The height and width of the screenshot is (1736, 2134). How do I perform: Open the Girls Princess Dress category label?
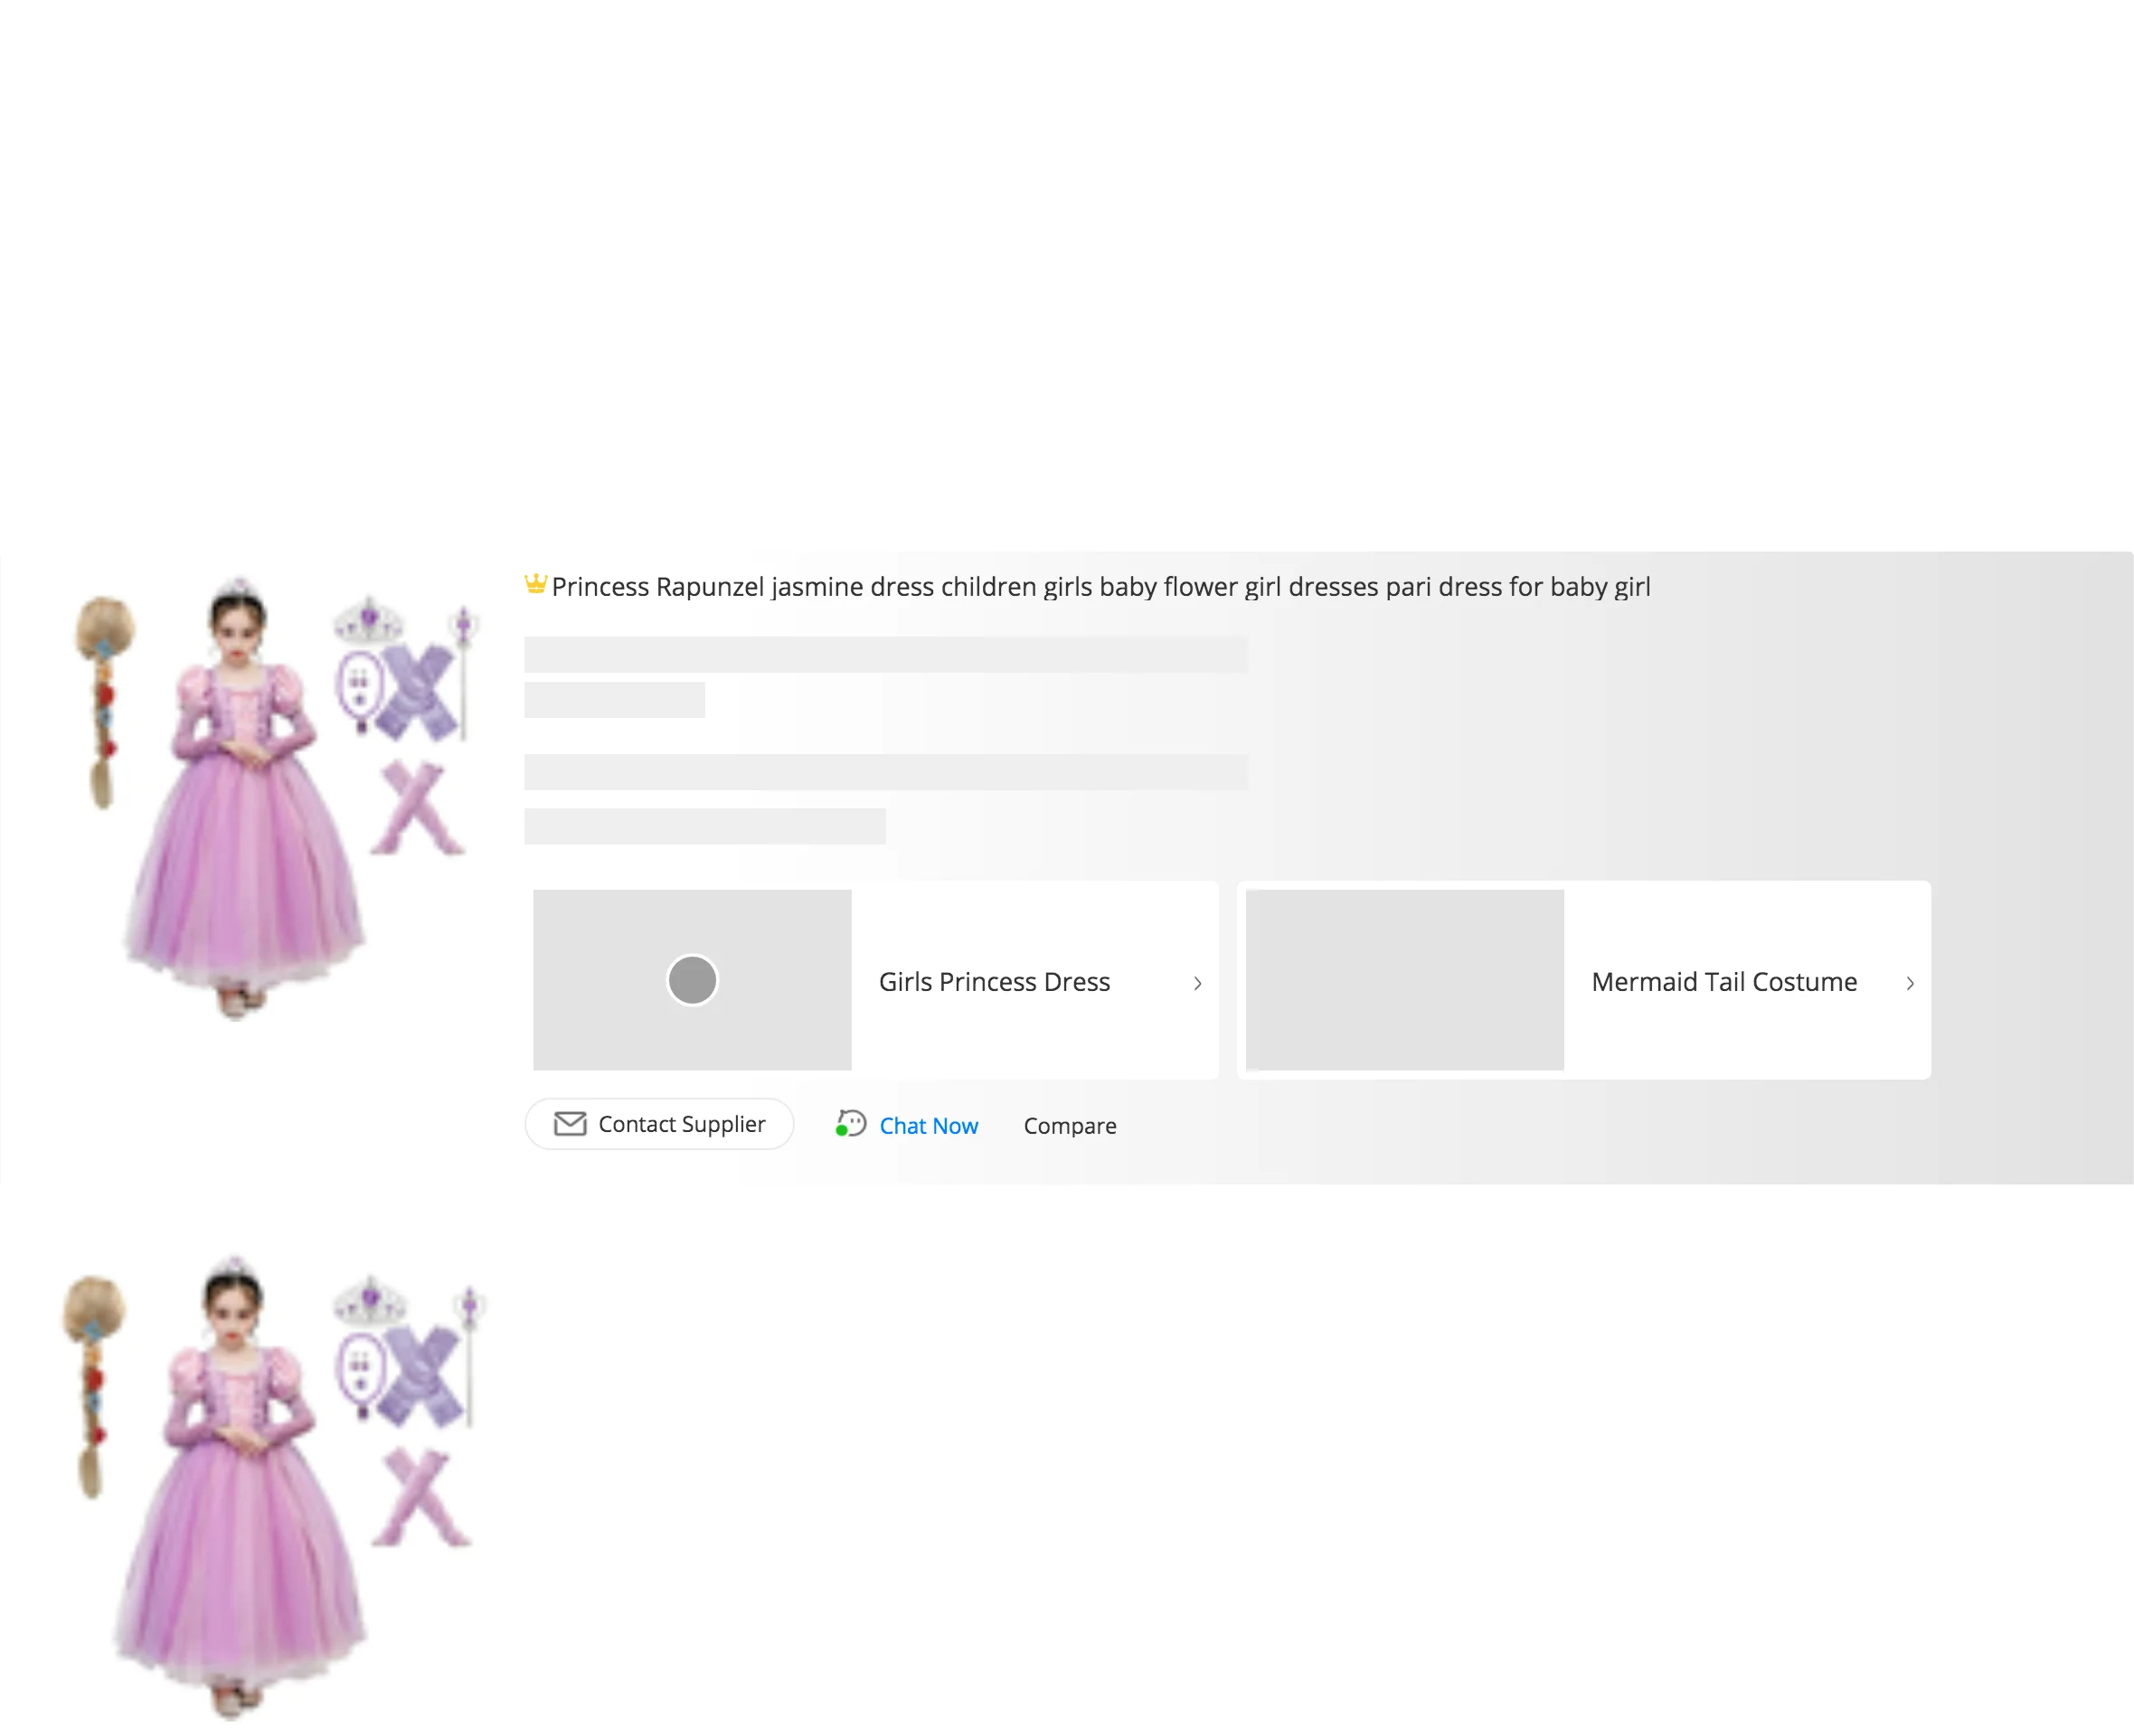(994, 982)
